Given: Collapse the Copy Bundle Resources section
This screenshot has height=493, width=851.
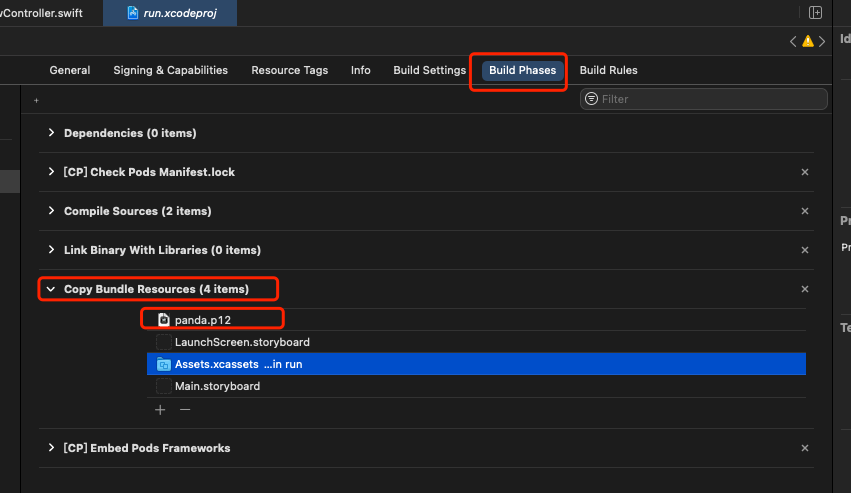Looking at the screenshot, I should (52, 289).
